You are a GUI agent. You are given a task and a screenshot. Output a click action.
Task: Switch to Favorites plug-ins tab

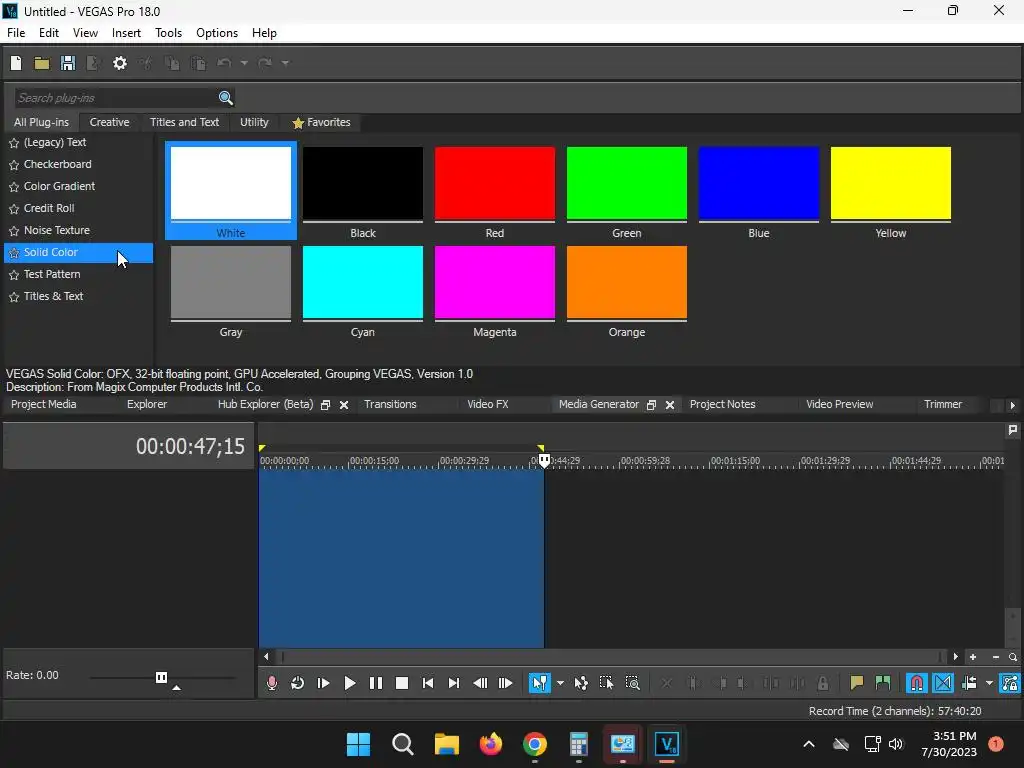(x=321, y=122)
